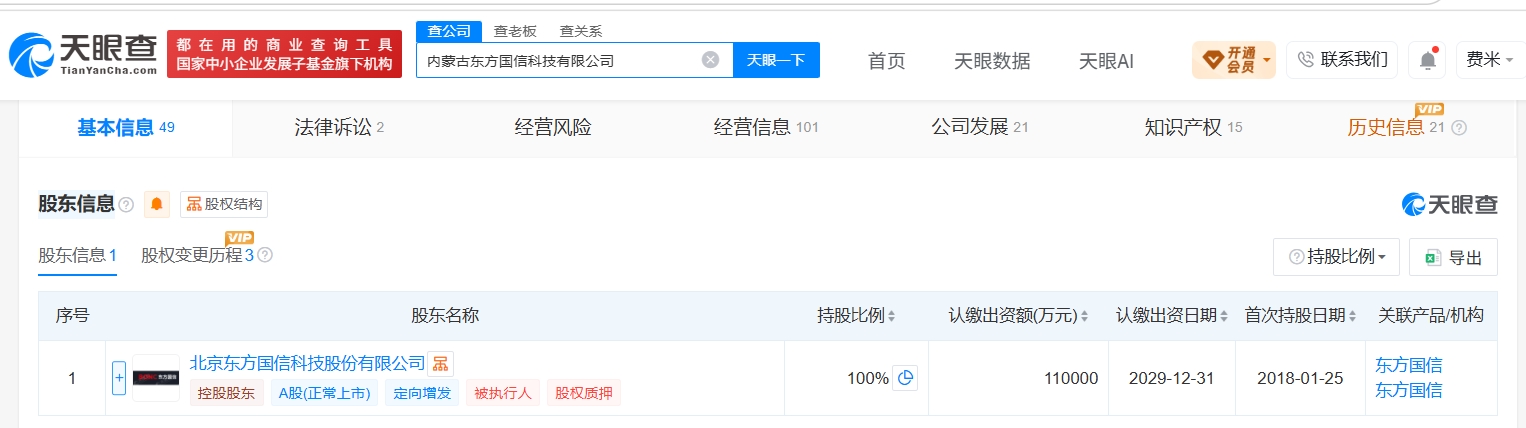Image resolution: width=1526 pixels, height=428 pixels.
Task: Switch to 查老板 search tab
Action: click(x=515, y=31)
